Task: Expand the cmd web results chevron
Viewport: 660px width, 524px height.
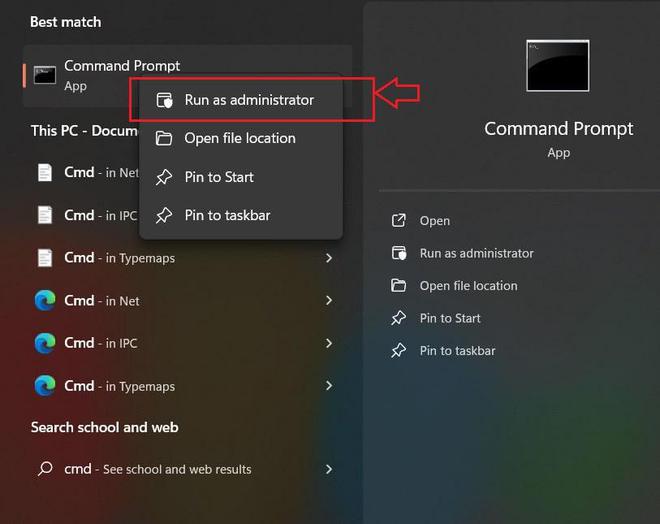Action: pos(329,469)
